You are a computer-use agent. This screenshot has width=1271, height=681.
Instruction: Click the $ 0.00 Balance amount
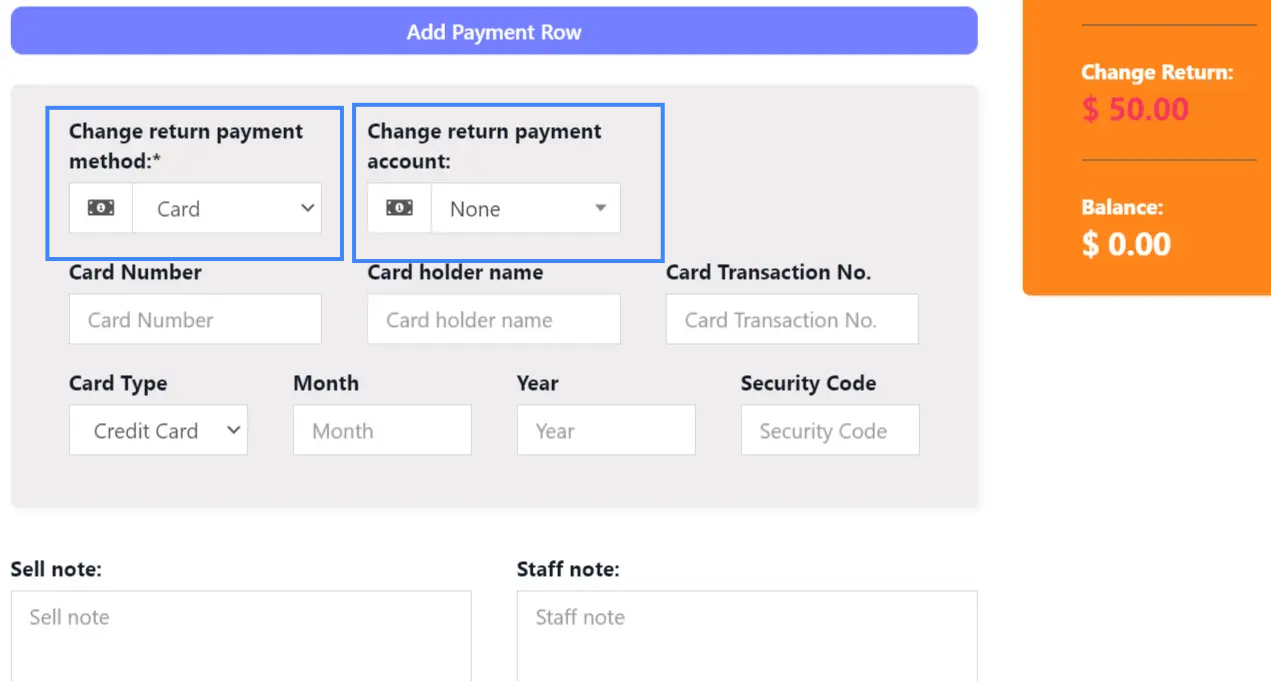1126,244
